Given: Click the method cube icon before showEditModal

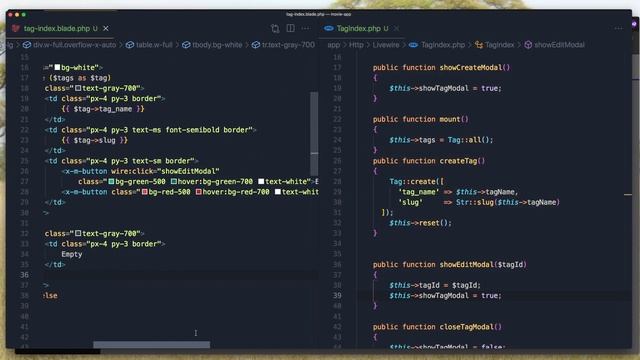Looking at the screenshot, I should point(528,45).
